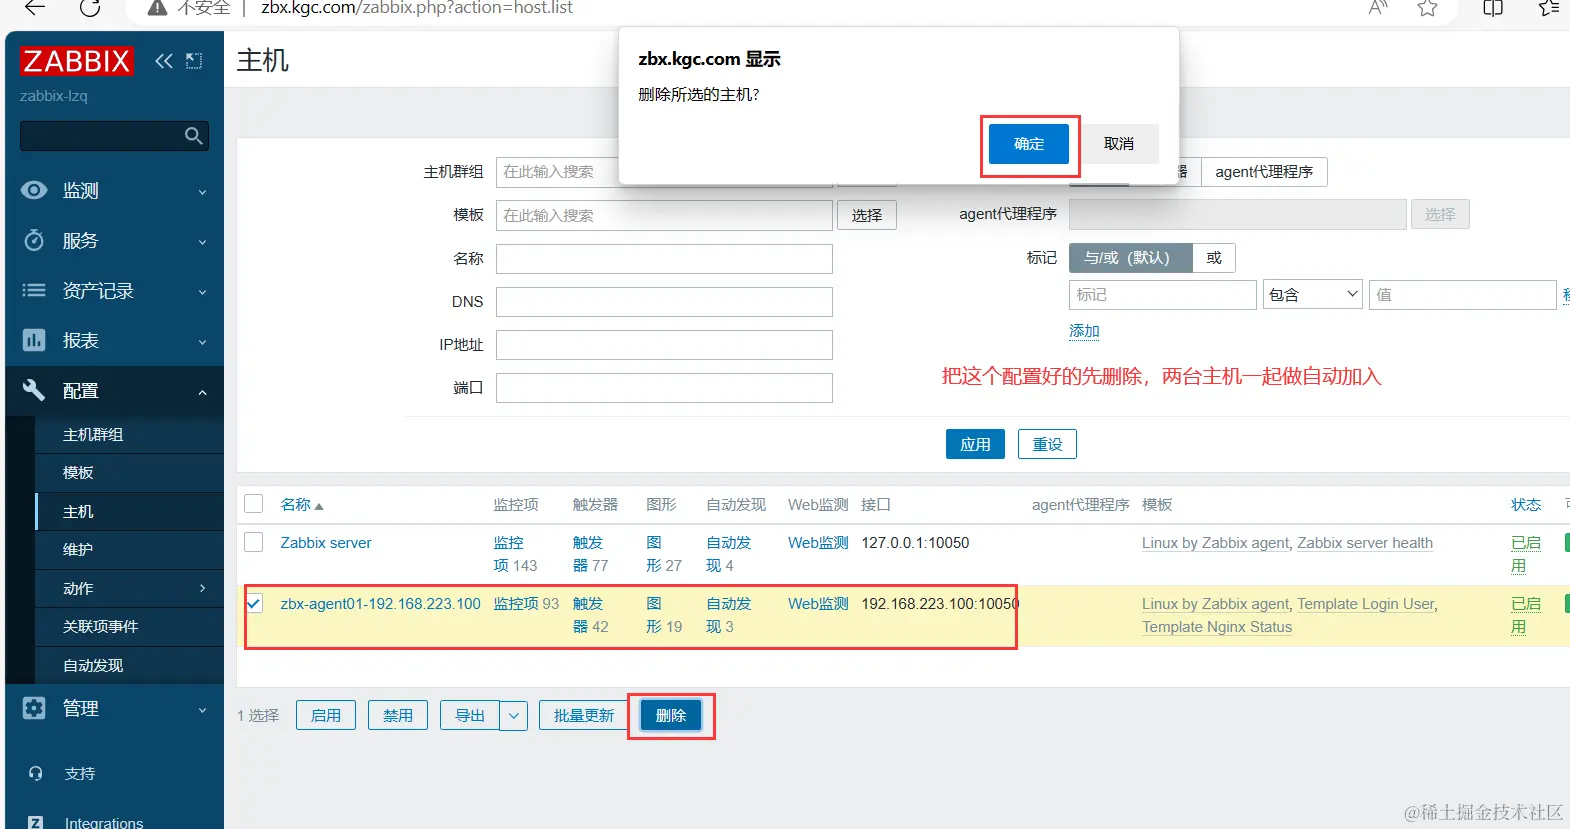1570x829 pixels.
Task: Click the eye icon beside 监测
Action: click(34, 190)
